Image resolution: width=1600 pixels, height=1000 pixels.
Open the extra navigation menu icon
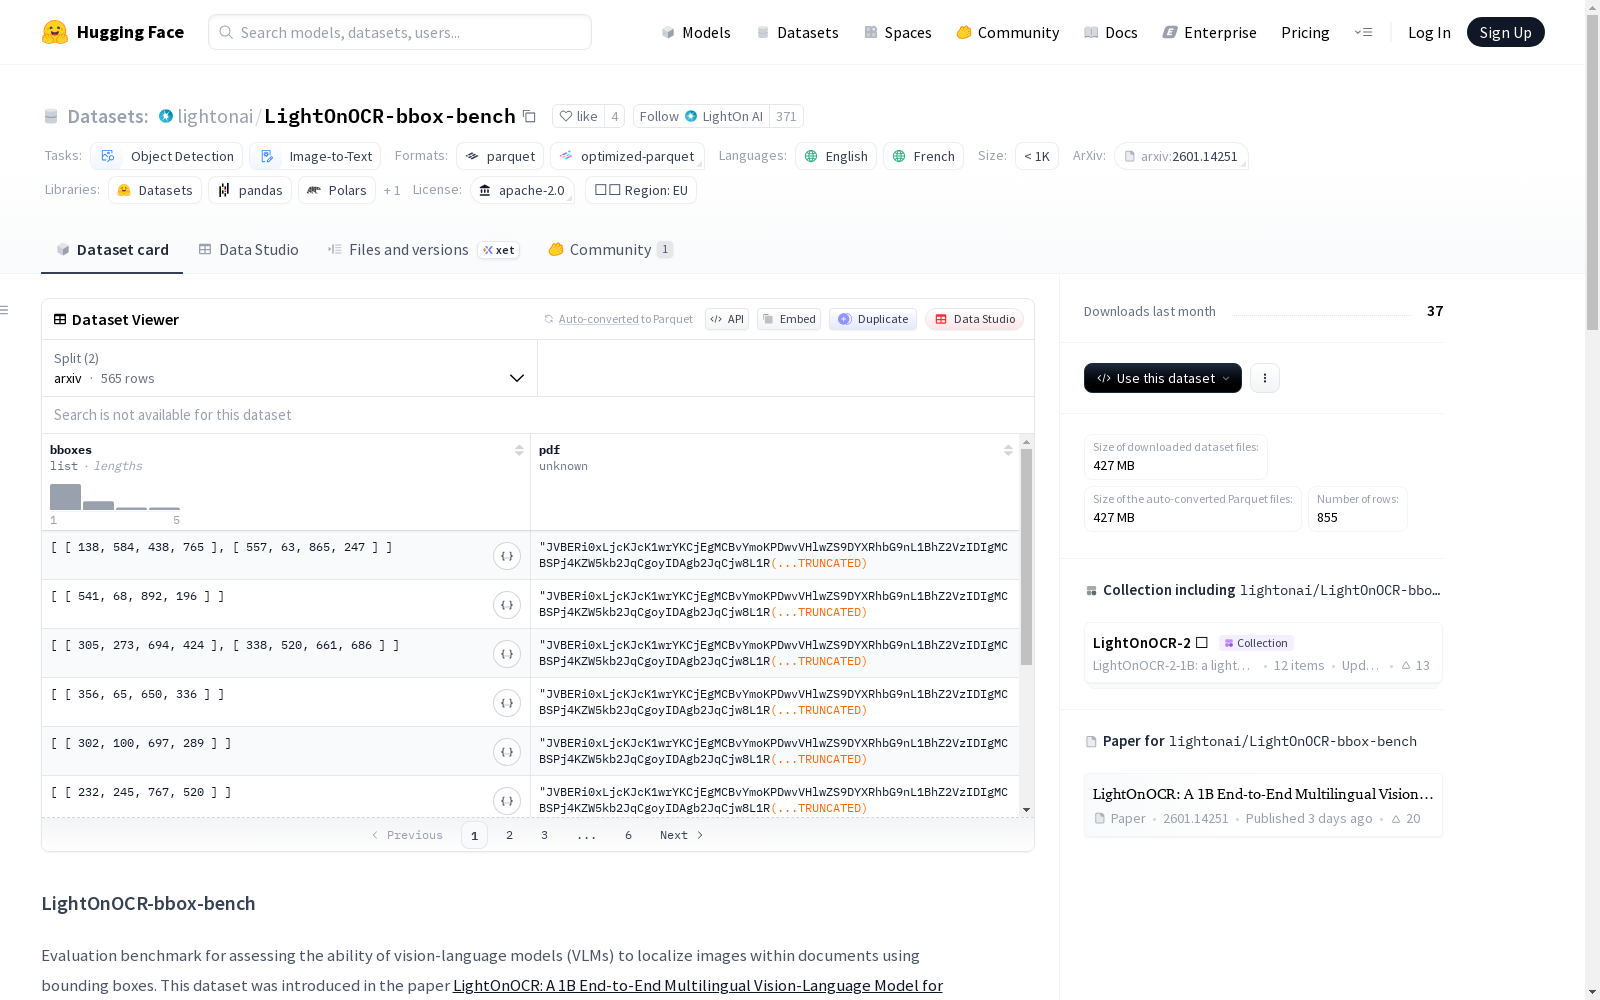coord(1363,32)
